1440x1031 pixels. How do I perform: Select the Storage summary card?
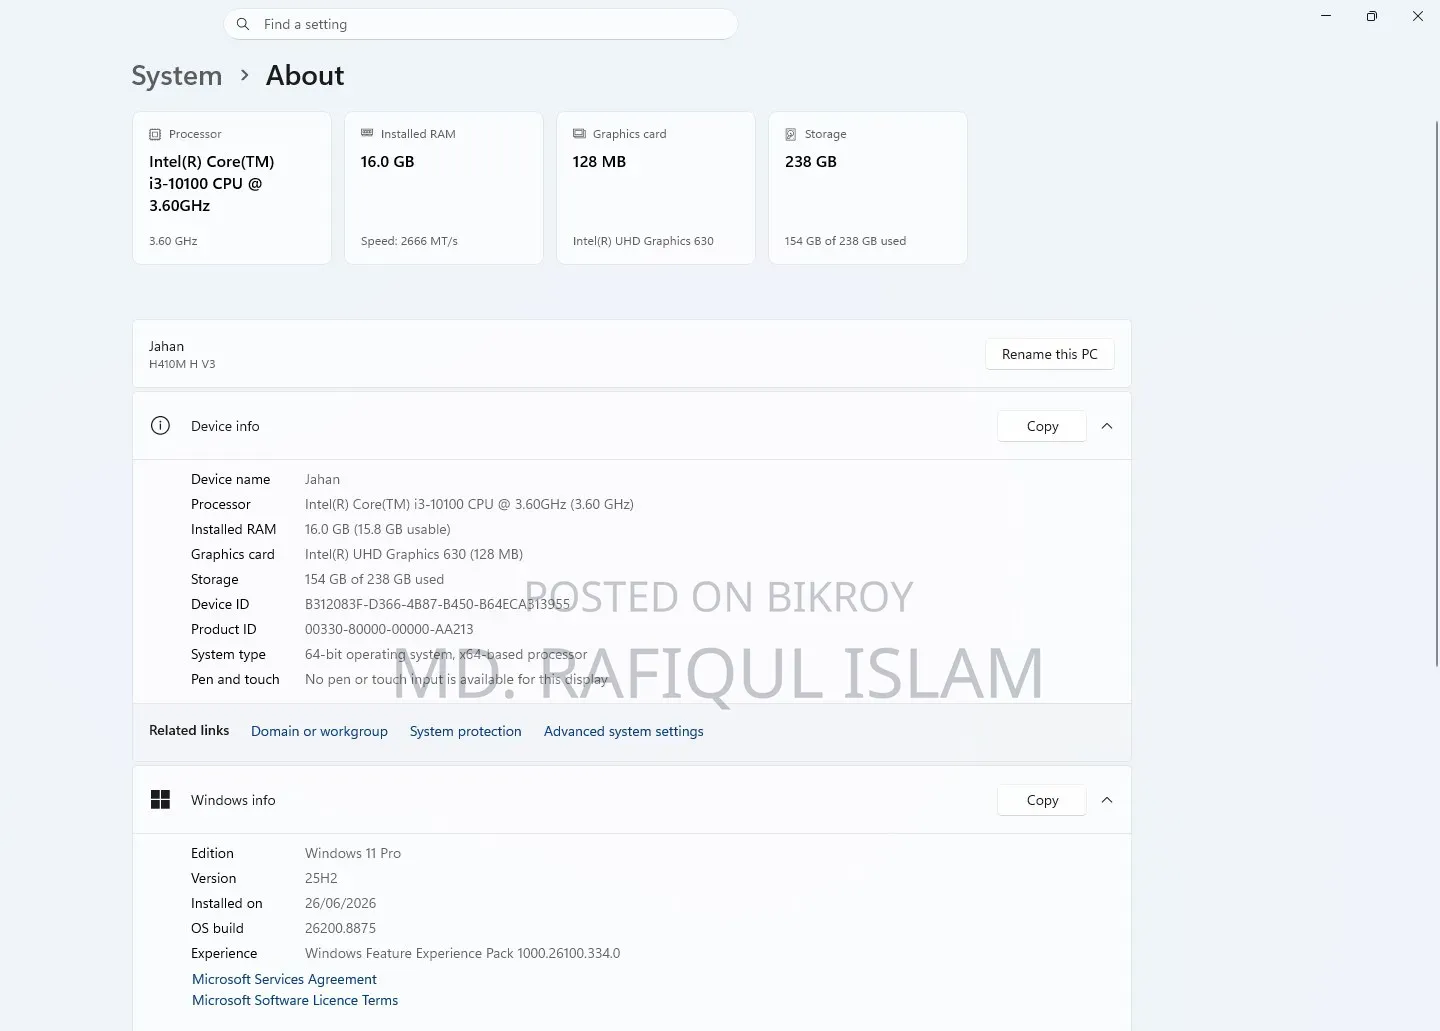click(x=868, y=188)
